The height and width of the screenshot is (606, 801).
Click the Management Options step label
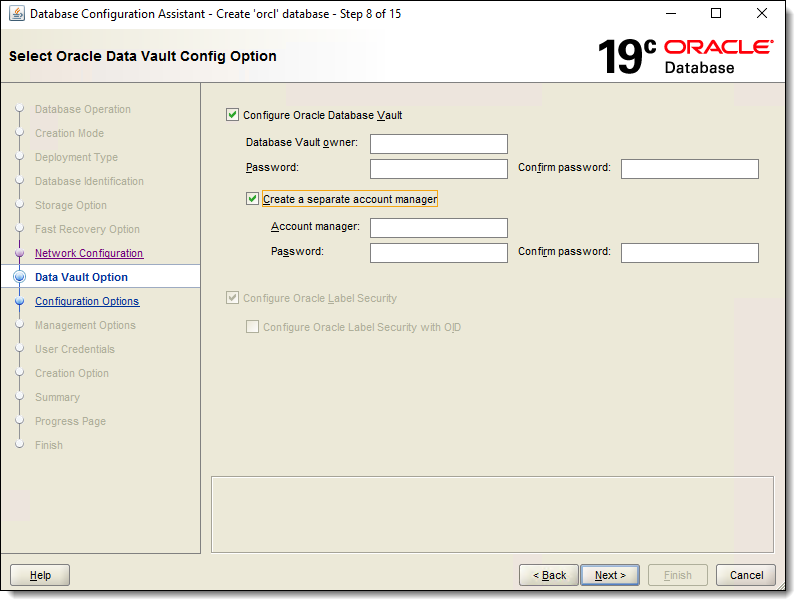(85, 325)
